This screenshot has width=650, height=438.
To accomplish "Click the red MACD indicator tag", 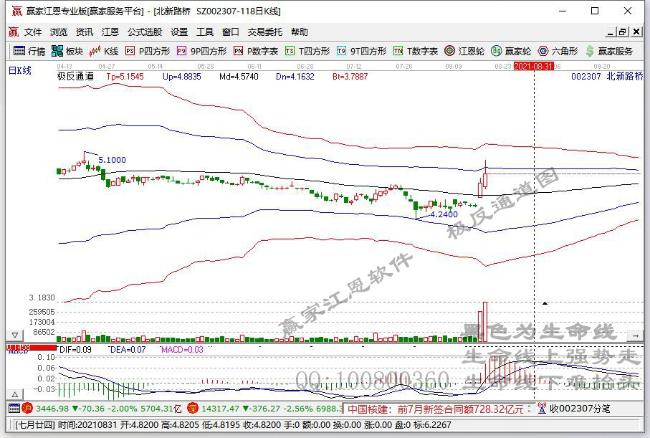I will tap(32, 348).
